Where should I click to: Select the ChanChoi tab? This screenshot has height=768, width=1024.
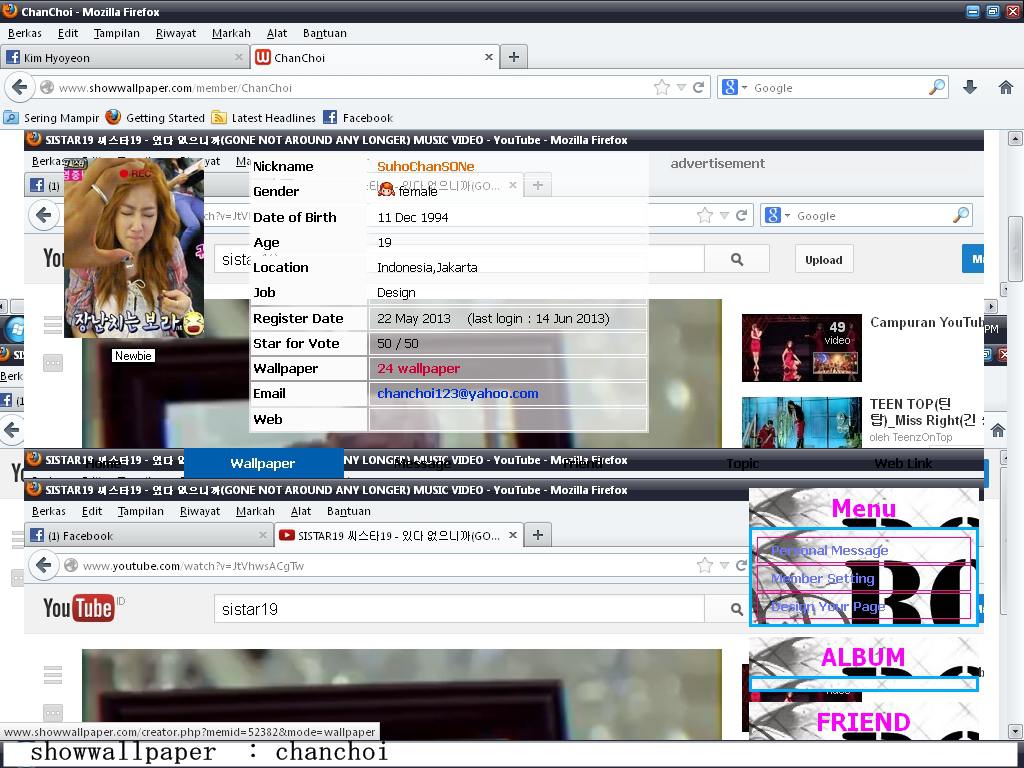tap(376, 57)
